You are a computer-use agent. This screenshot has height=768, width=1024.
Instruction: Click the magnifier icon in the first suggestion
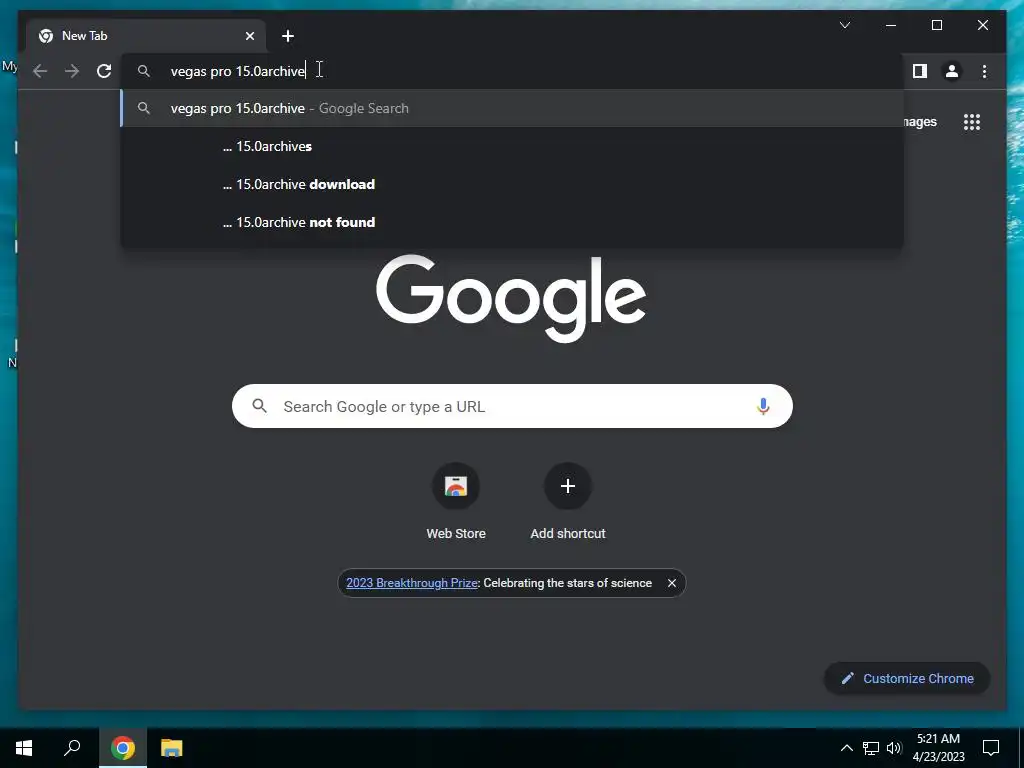[144, 108]
